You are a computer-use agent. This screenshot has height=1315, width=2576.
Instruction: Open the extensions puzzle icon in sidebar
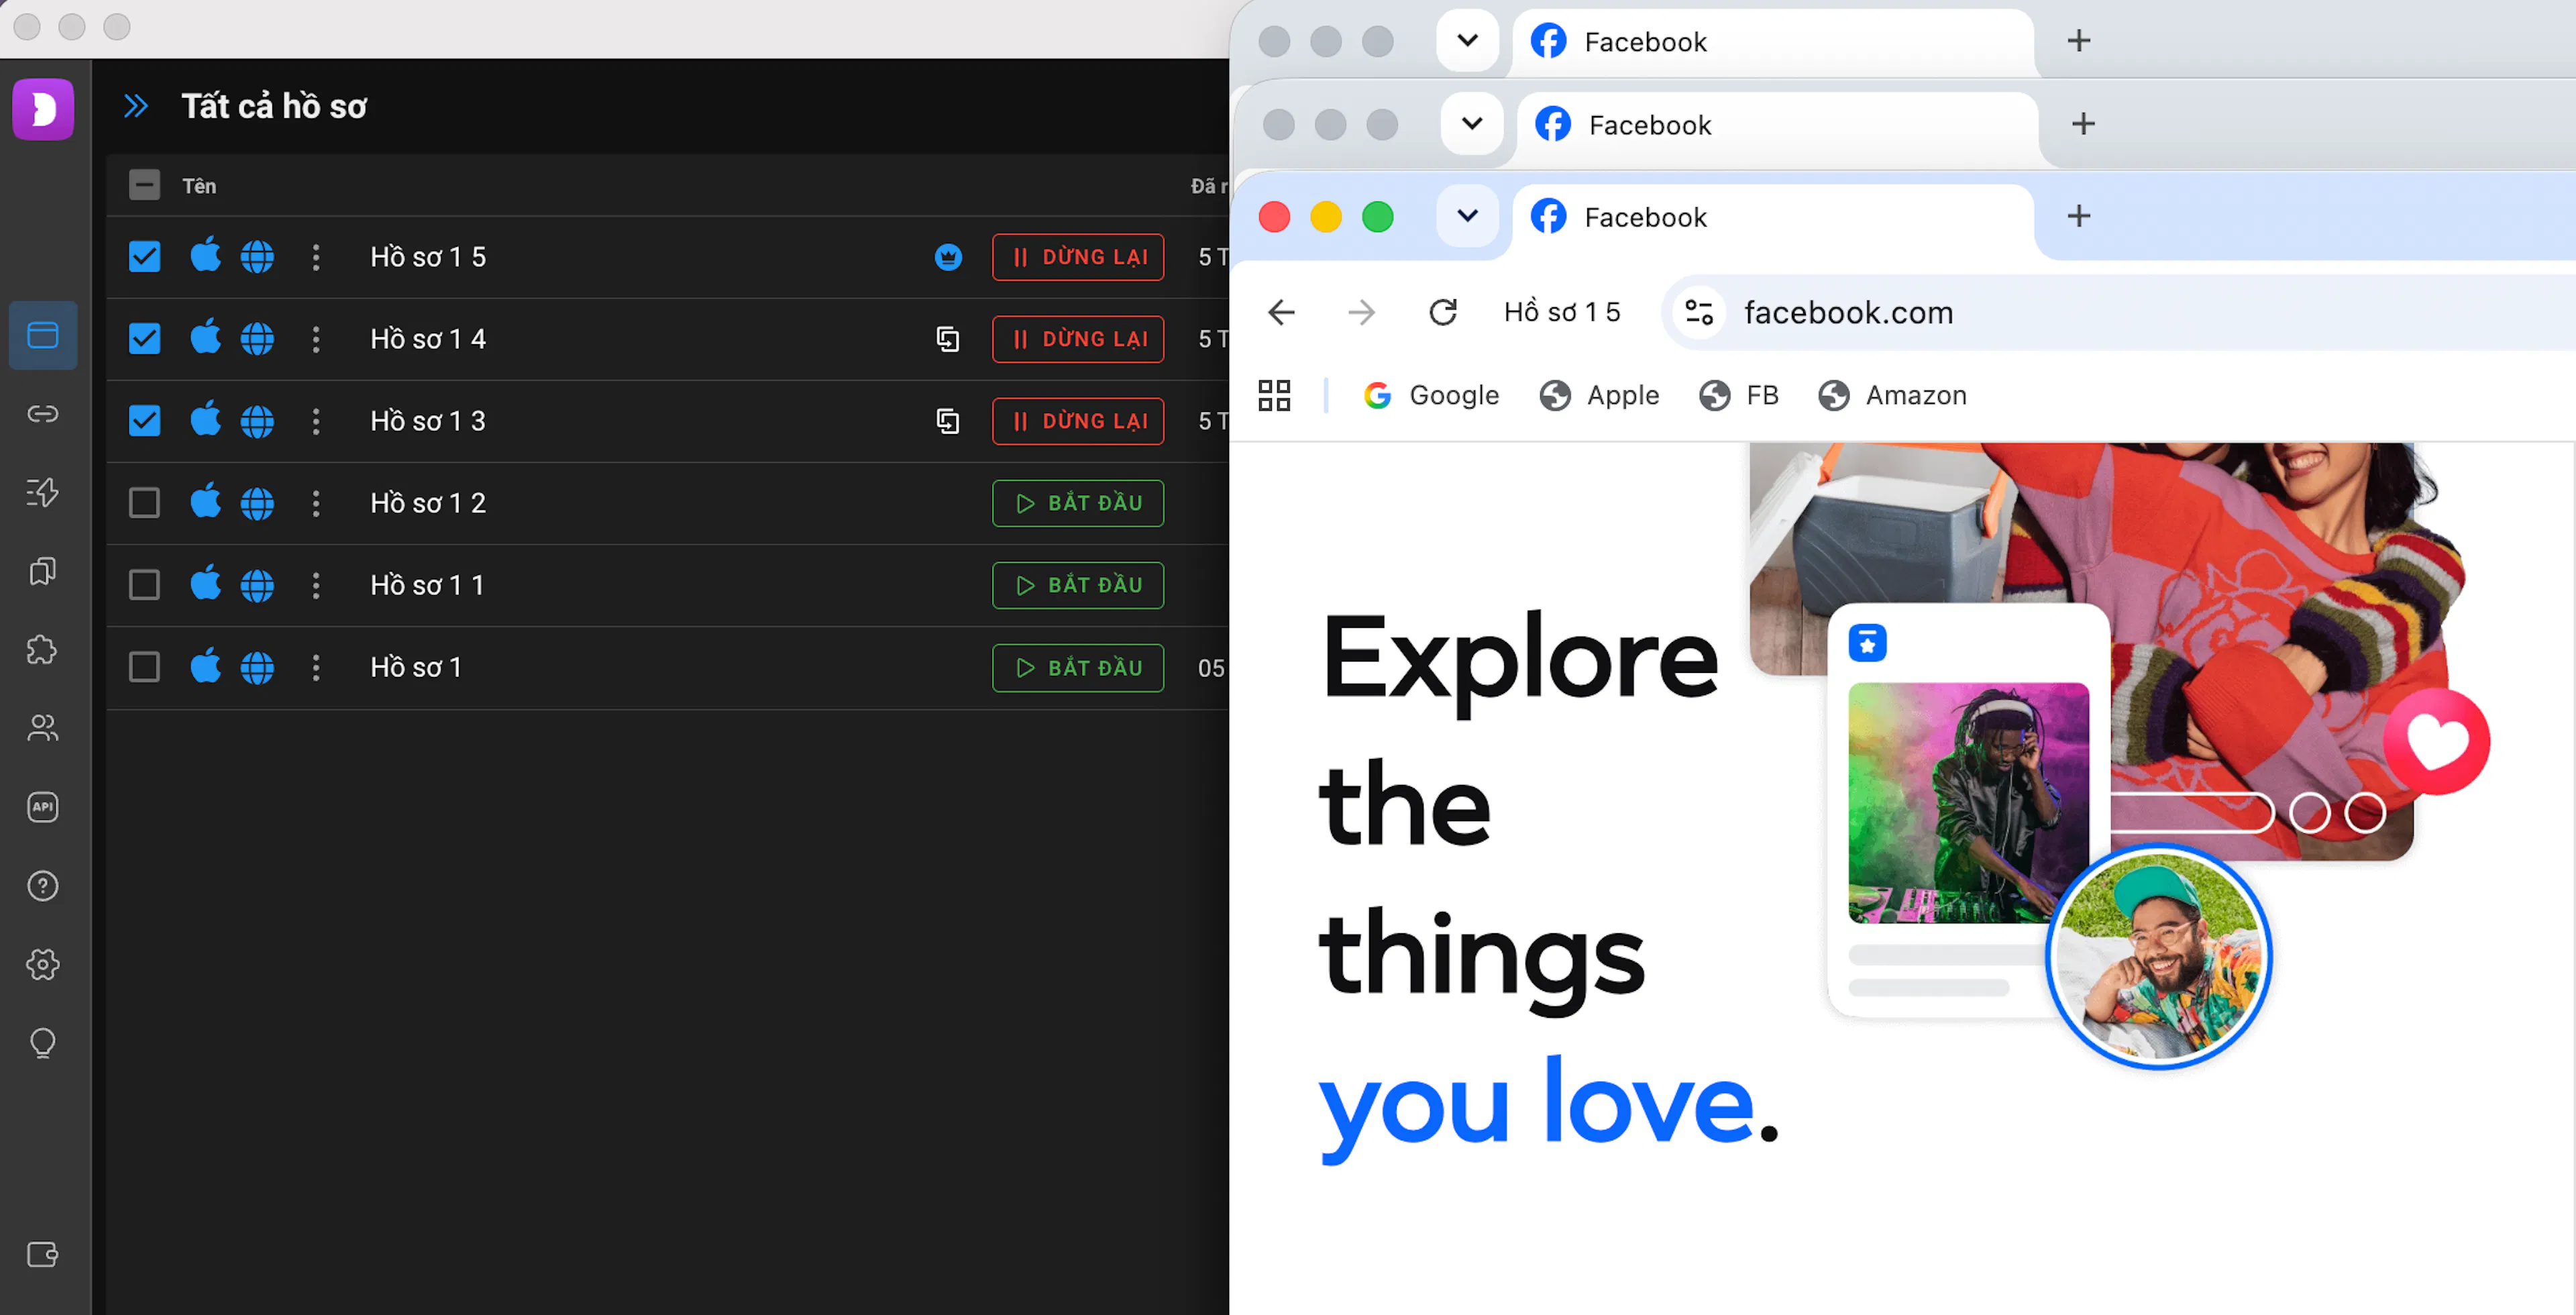click(43, 650)
